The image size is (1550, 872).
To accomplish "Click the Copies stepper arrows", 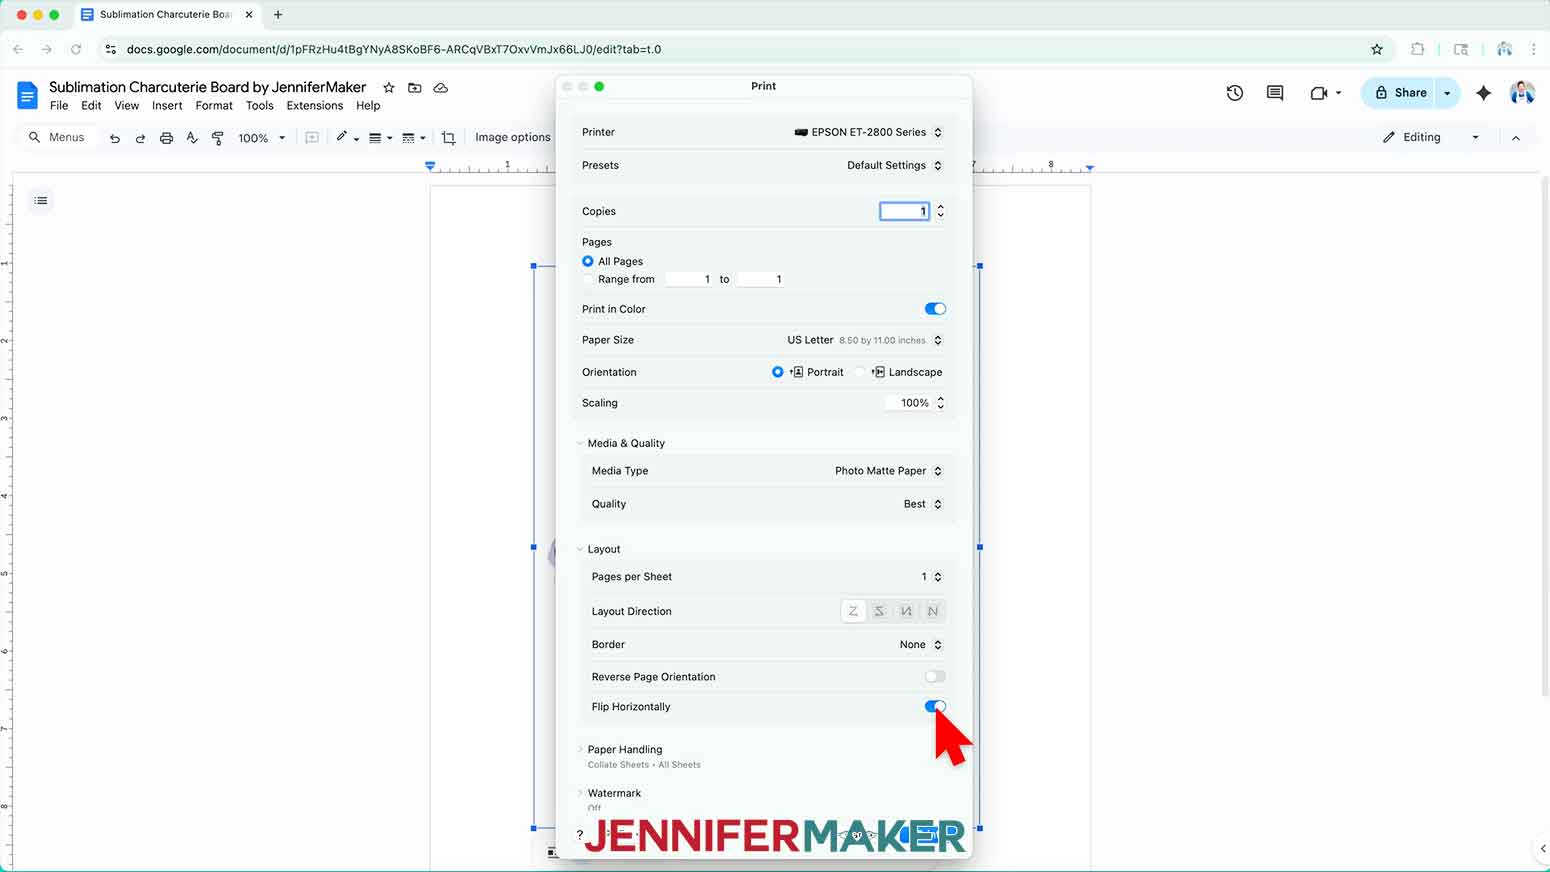I will 940,211.
